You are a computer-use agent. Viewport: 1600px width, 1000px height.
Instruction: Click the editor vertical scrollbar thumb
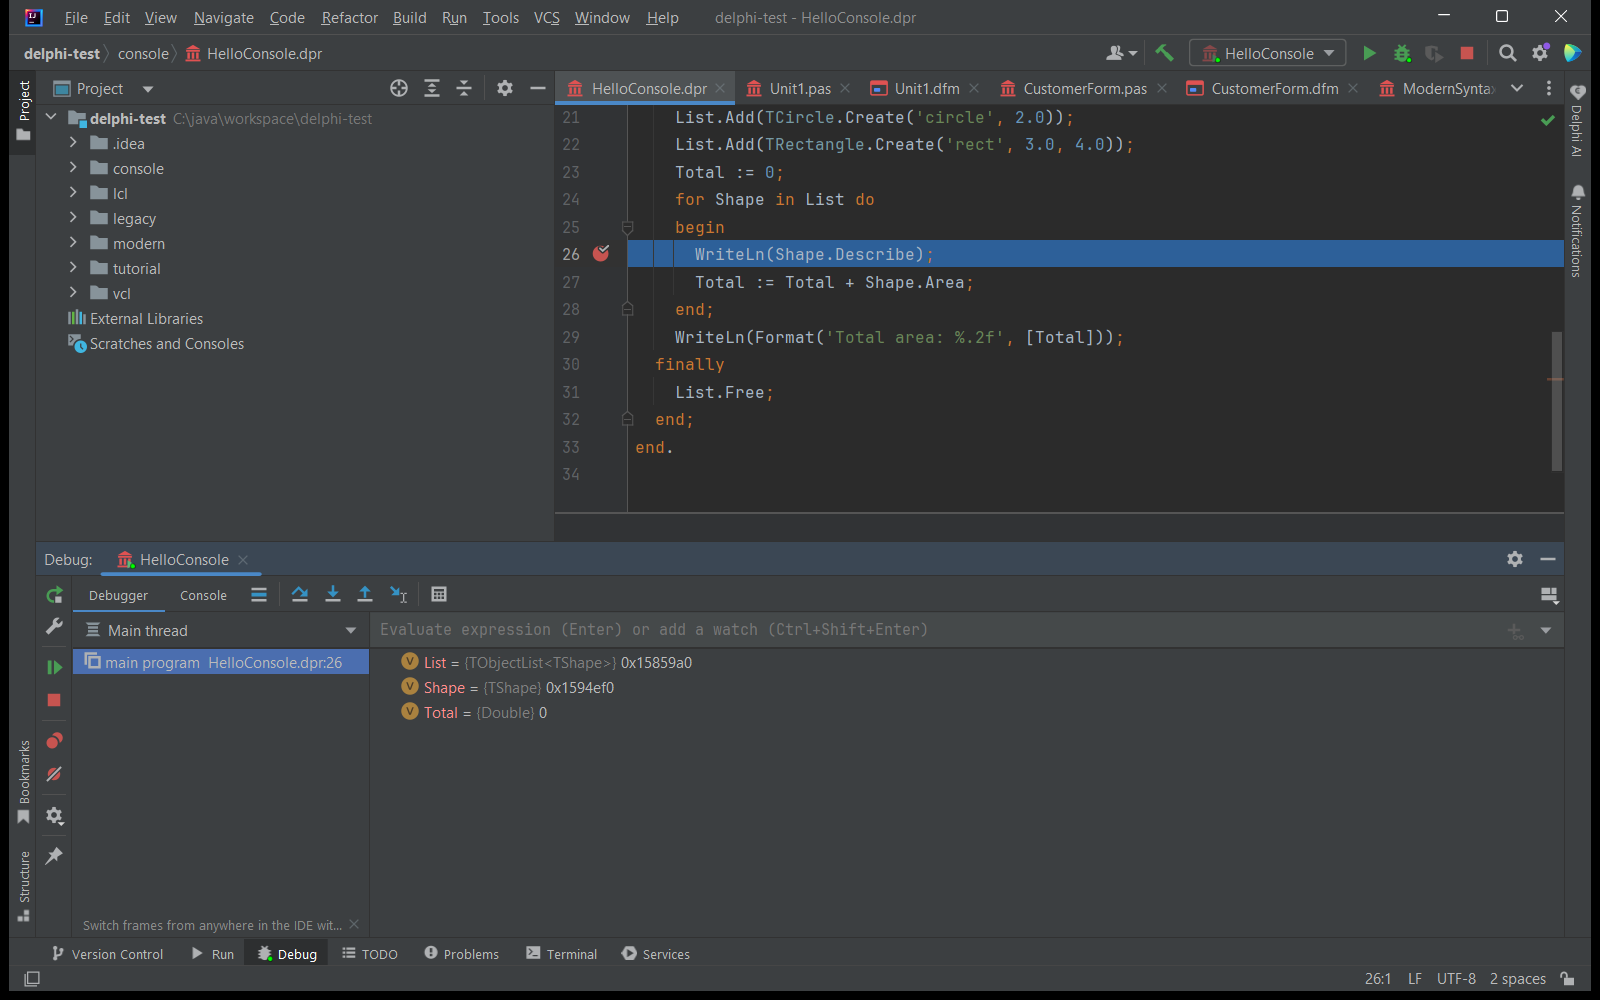click(1556, 400)
